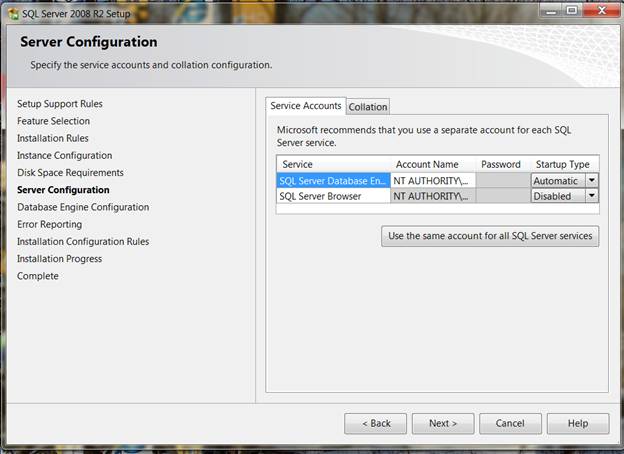
Task: Click Database Engine Configuration step
Action: click(x=83, y=207)
